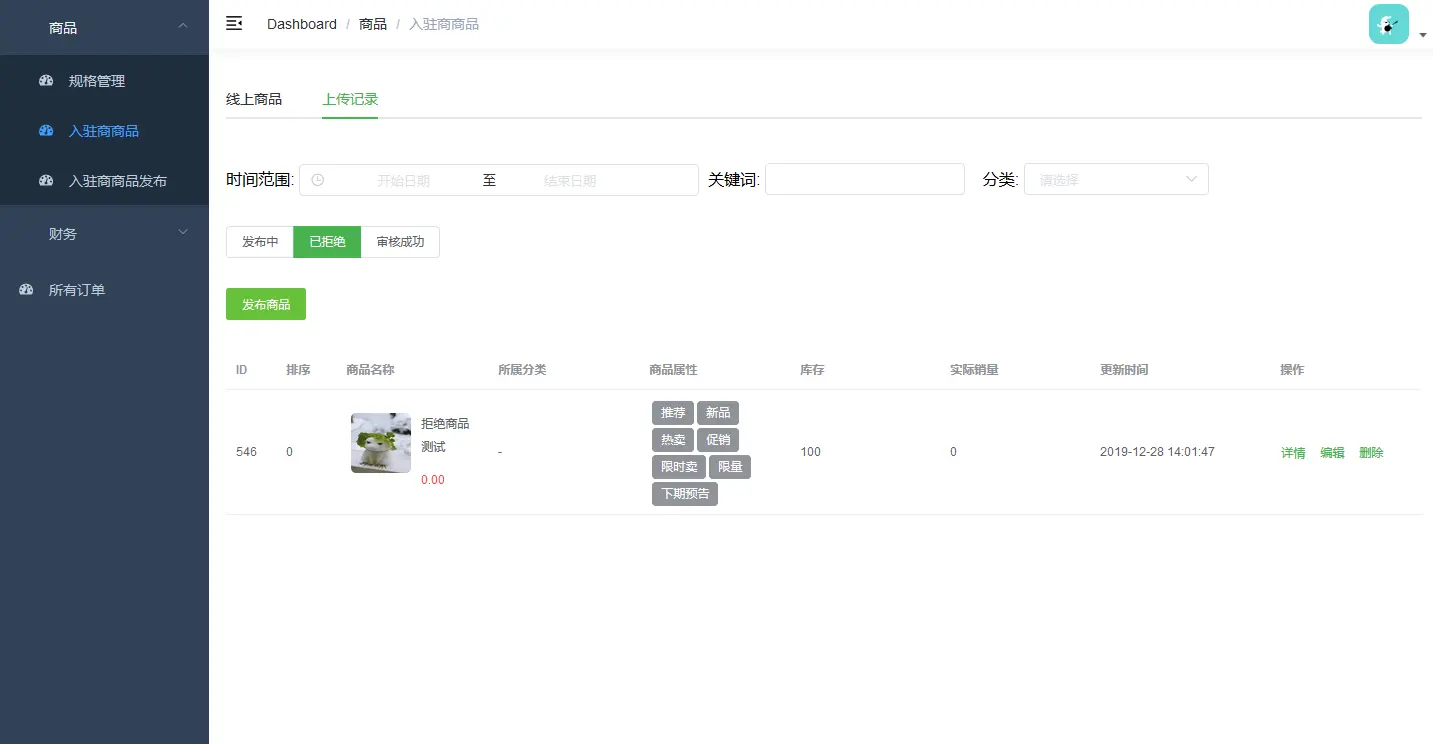Toggle the 新品 attribute tag

(x=718, y=413)
